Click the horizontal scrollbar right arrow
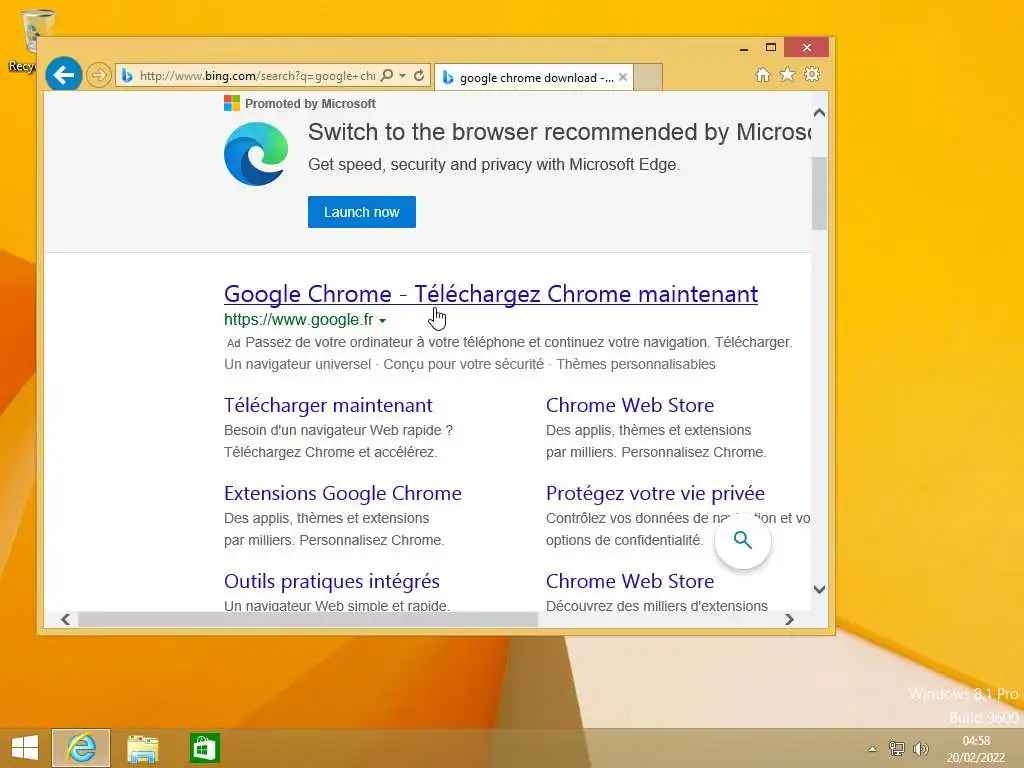 click(x=789, y=619)
